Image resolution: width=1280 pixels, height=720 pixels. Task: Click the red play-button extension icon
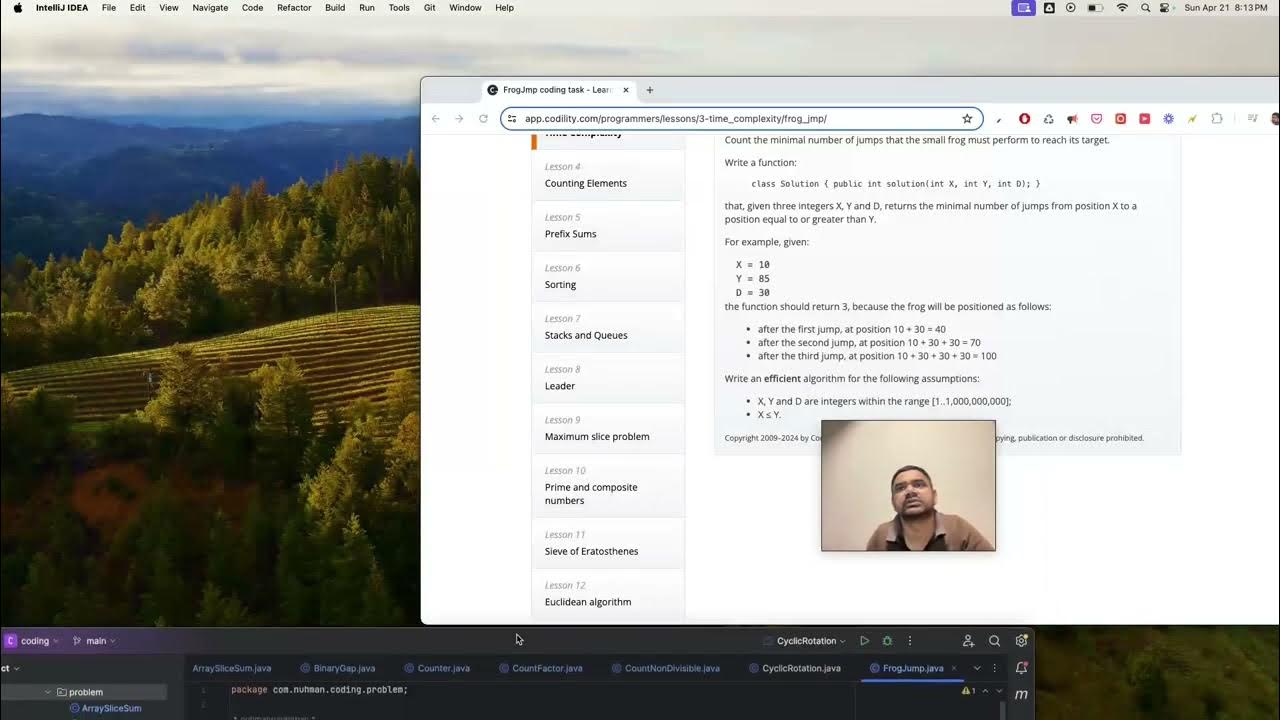pyautogui.click(x=1144, y=118)
